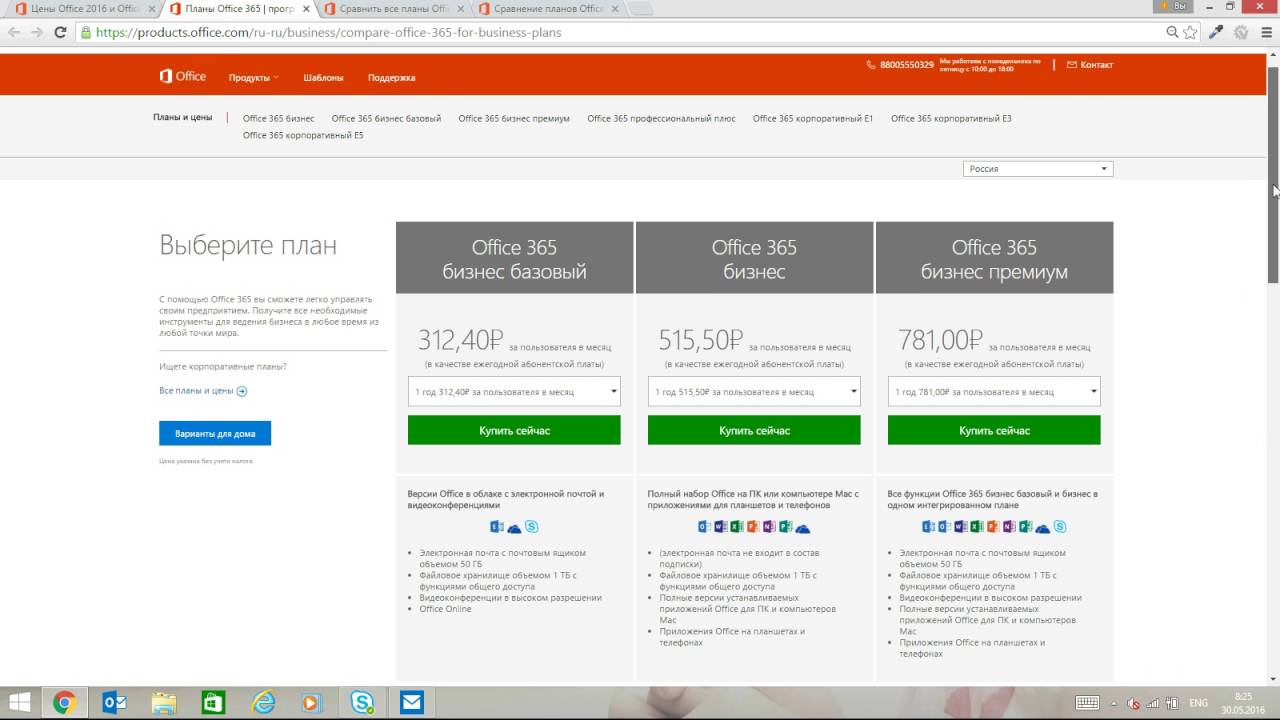1280x720 pixels.
Task: Click the Выберите план heading
Action: pos(248,246)
